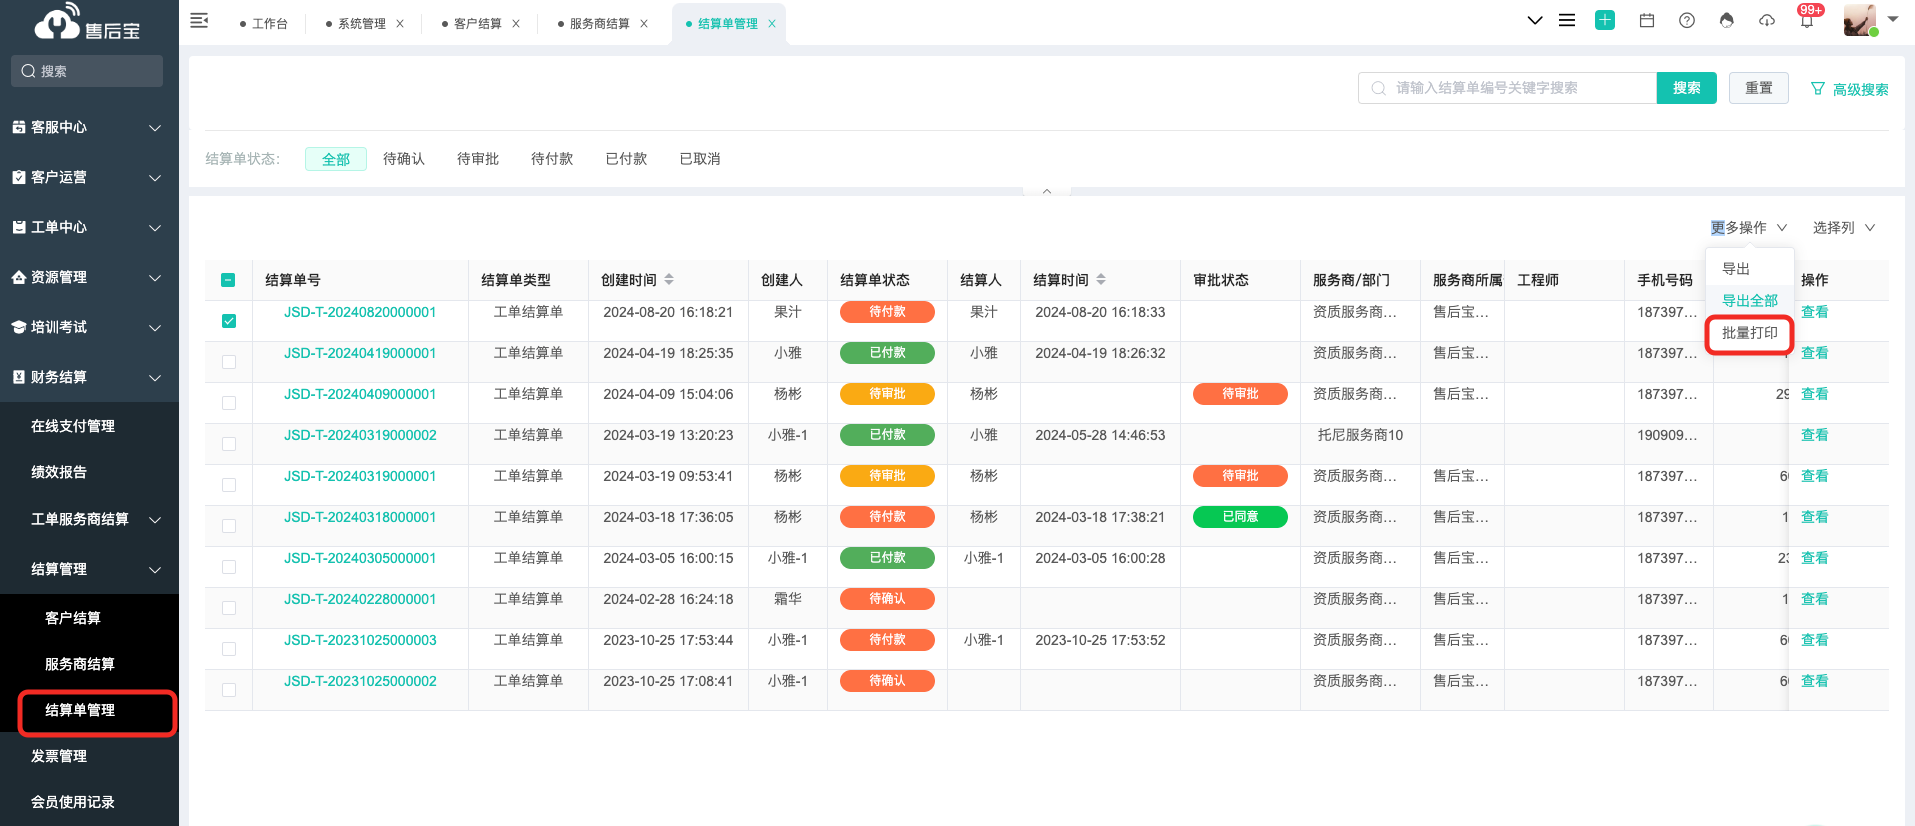Open 高级搜索 advanced search
The image size is (1915, 826).
[x=1850, y=89]
